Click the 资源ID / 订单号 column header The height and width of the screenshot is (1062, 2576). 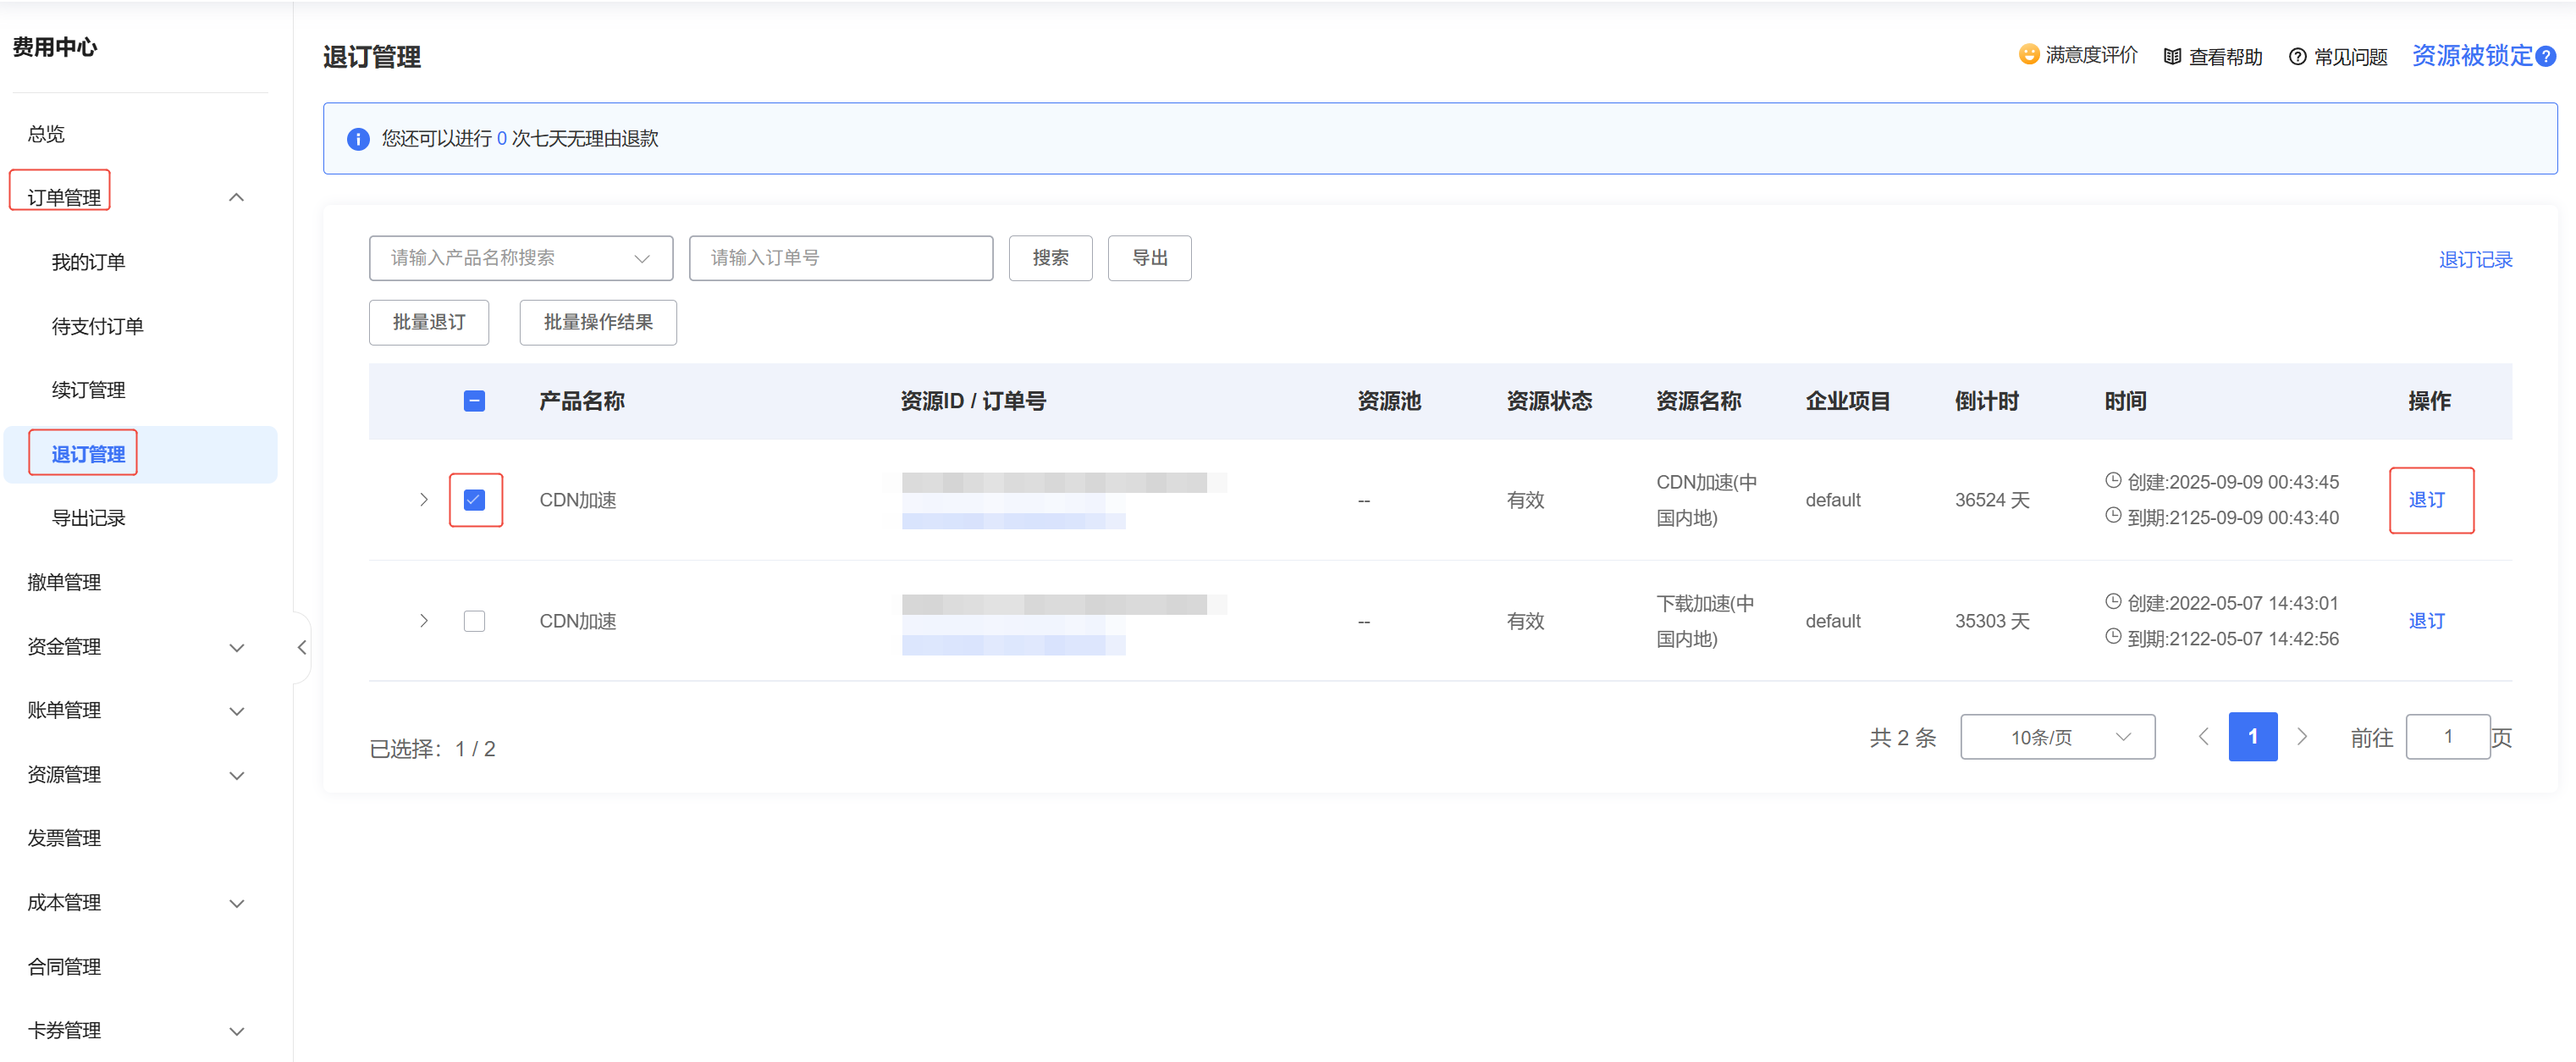coord(973,401)
